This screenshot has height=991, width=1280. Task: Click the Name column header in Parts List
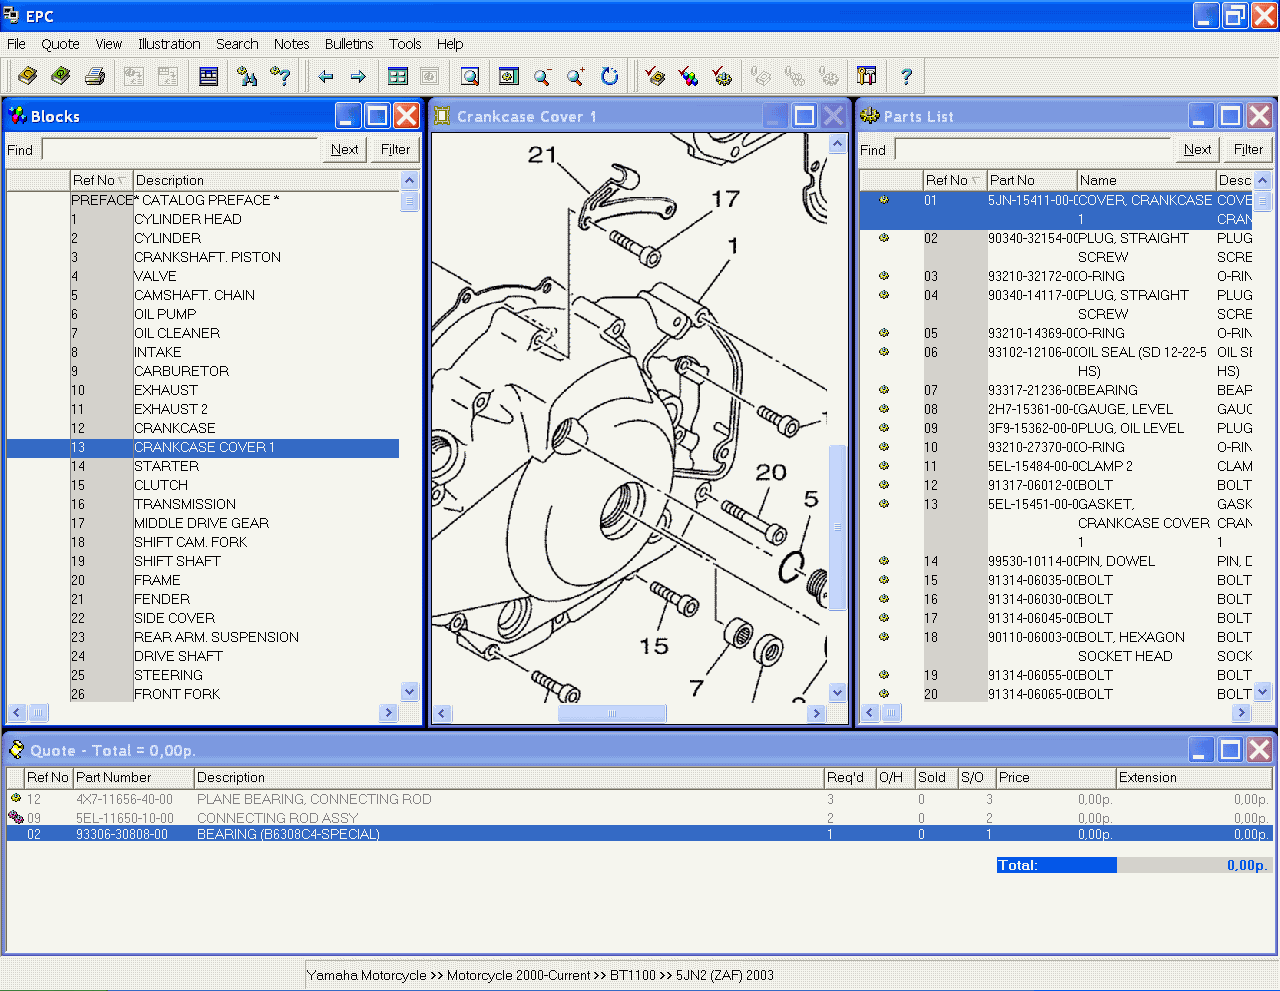(1146, 180)
